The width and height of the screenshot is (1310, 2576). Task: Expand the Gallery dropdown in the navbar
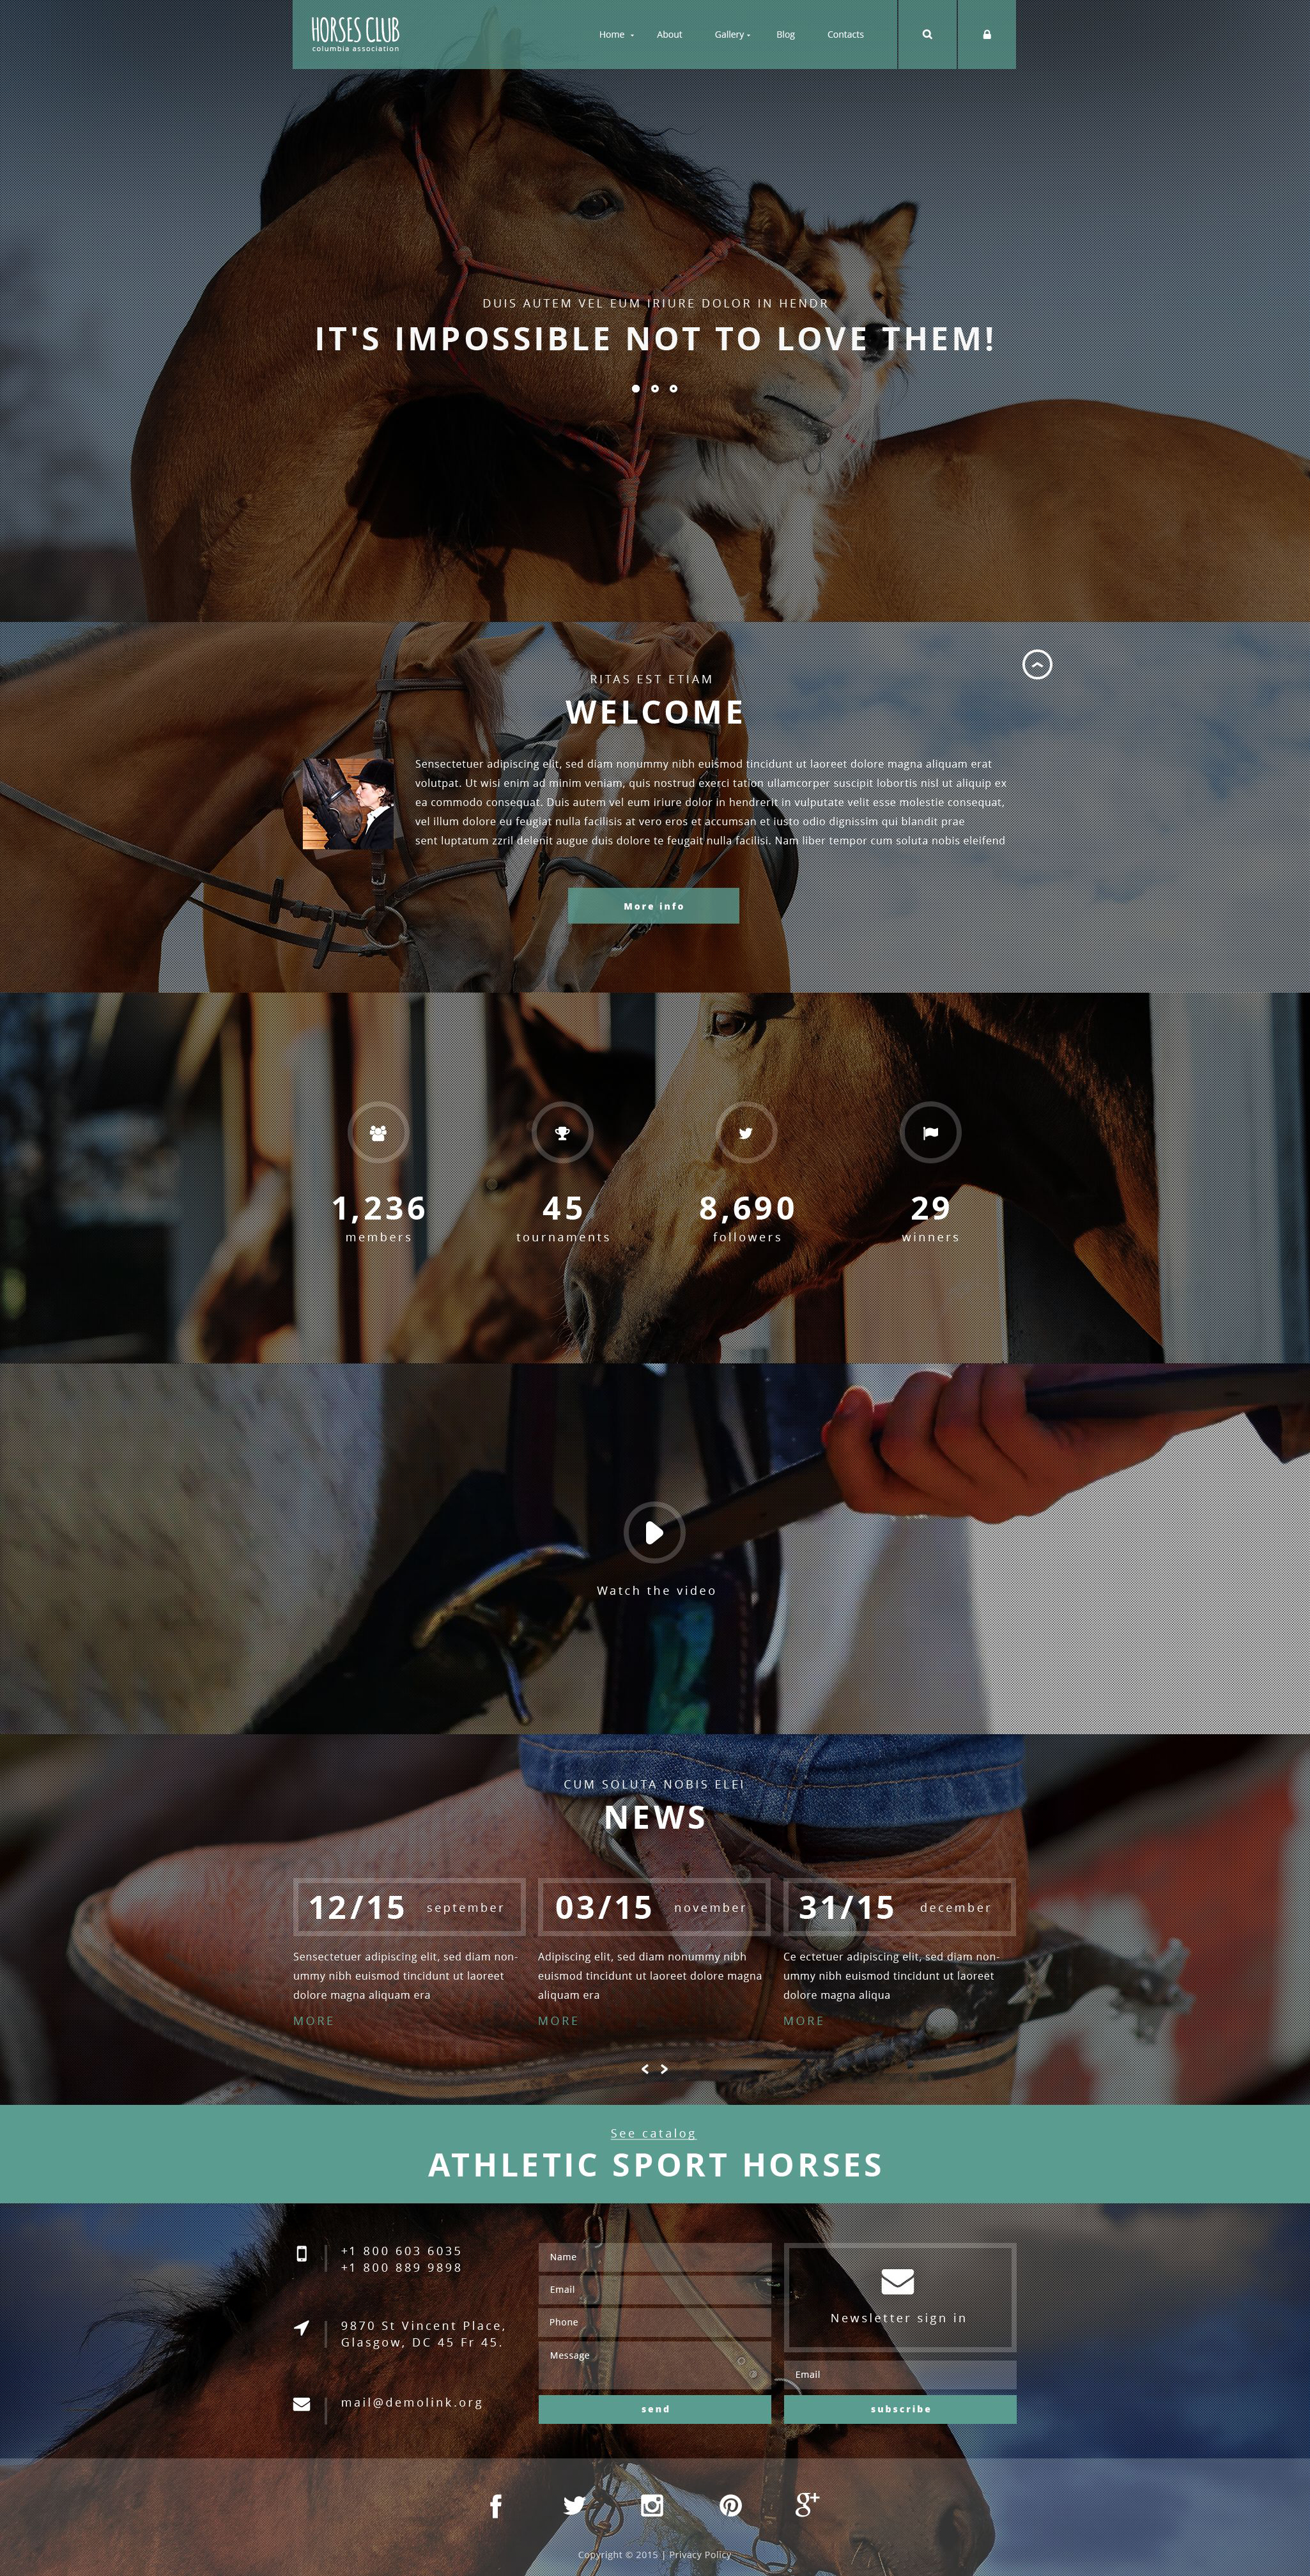coord(732,33)
